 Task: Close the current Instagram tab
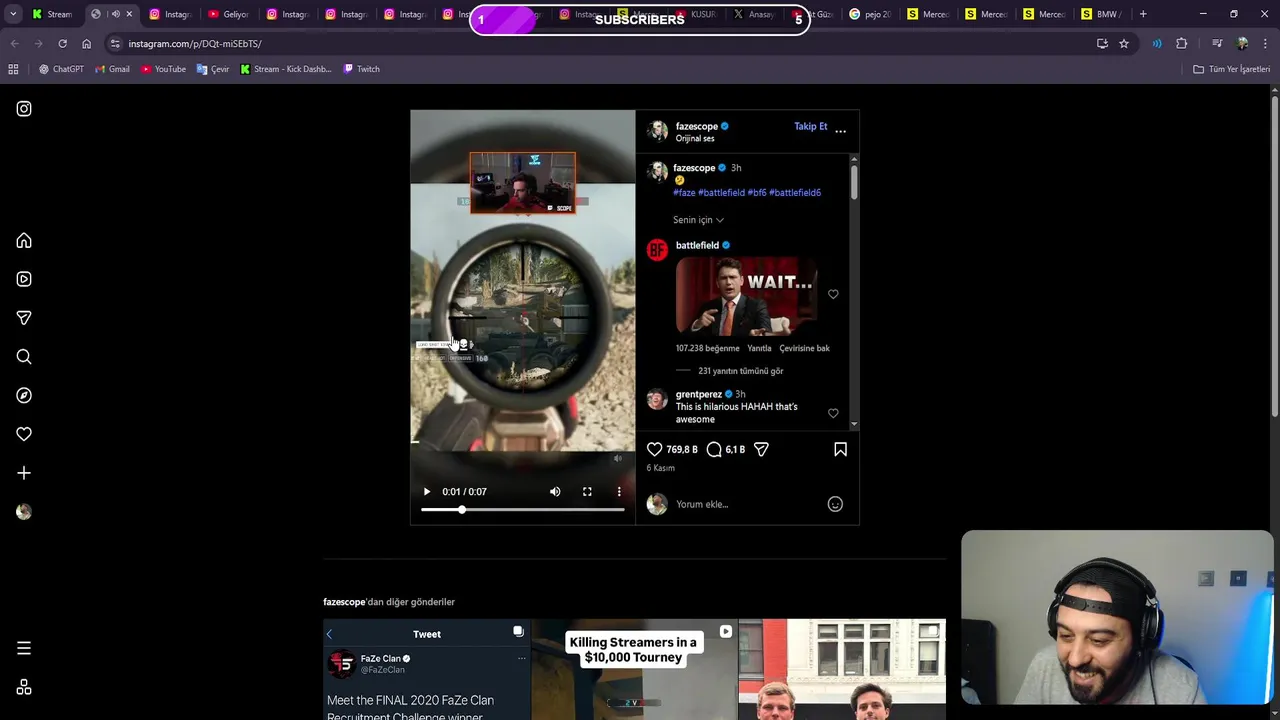tap(129, 14)
